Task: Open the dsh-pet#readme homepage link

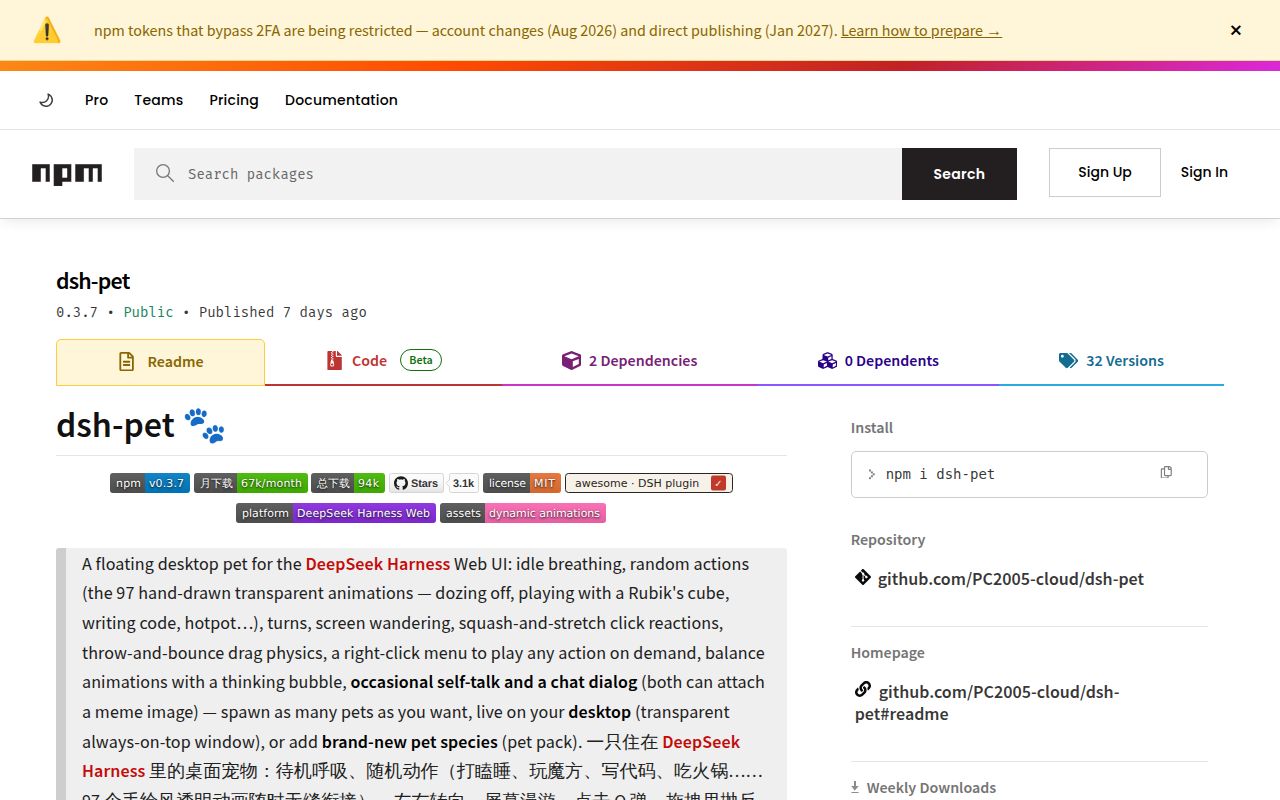Action: tap(987, 702)
